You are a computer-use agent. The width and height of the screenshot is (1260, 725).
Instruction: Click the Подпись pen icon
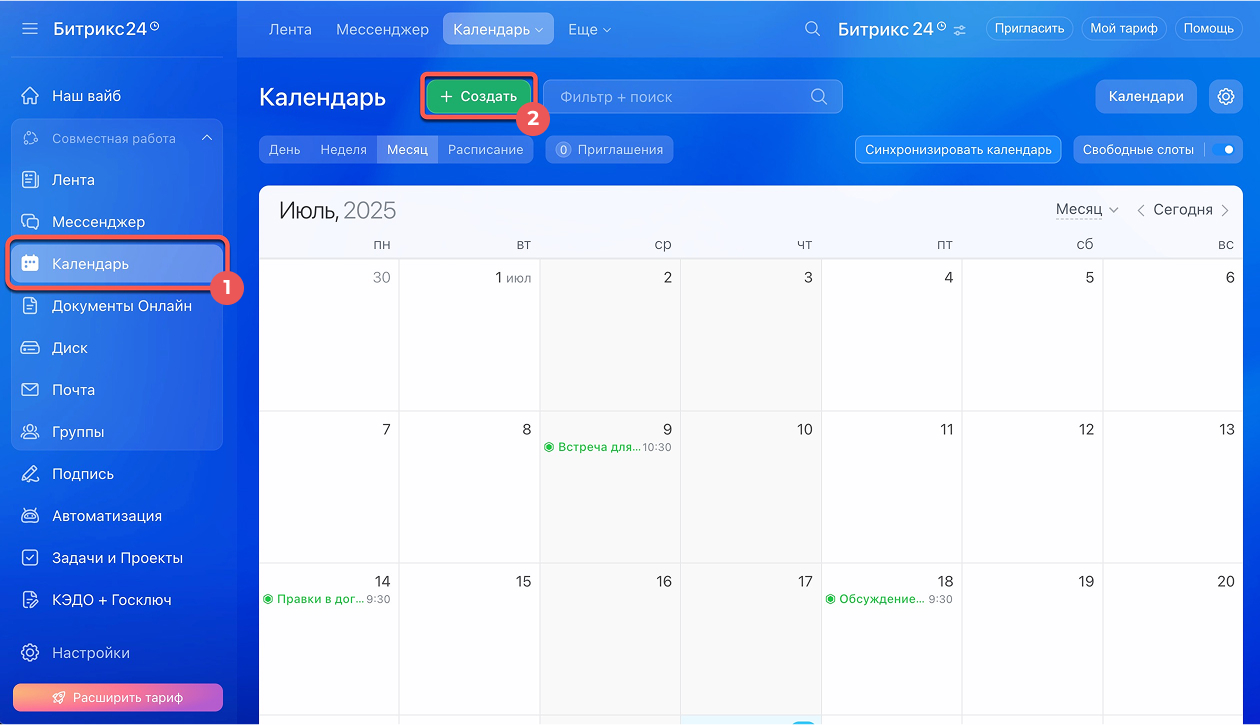tap(30, 474)
